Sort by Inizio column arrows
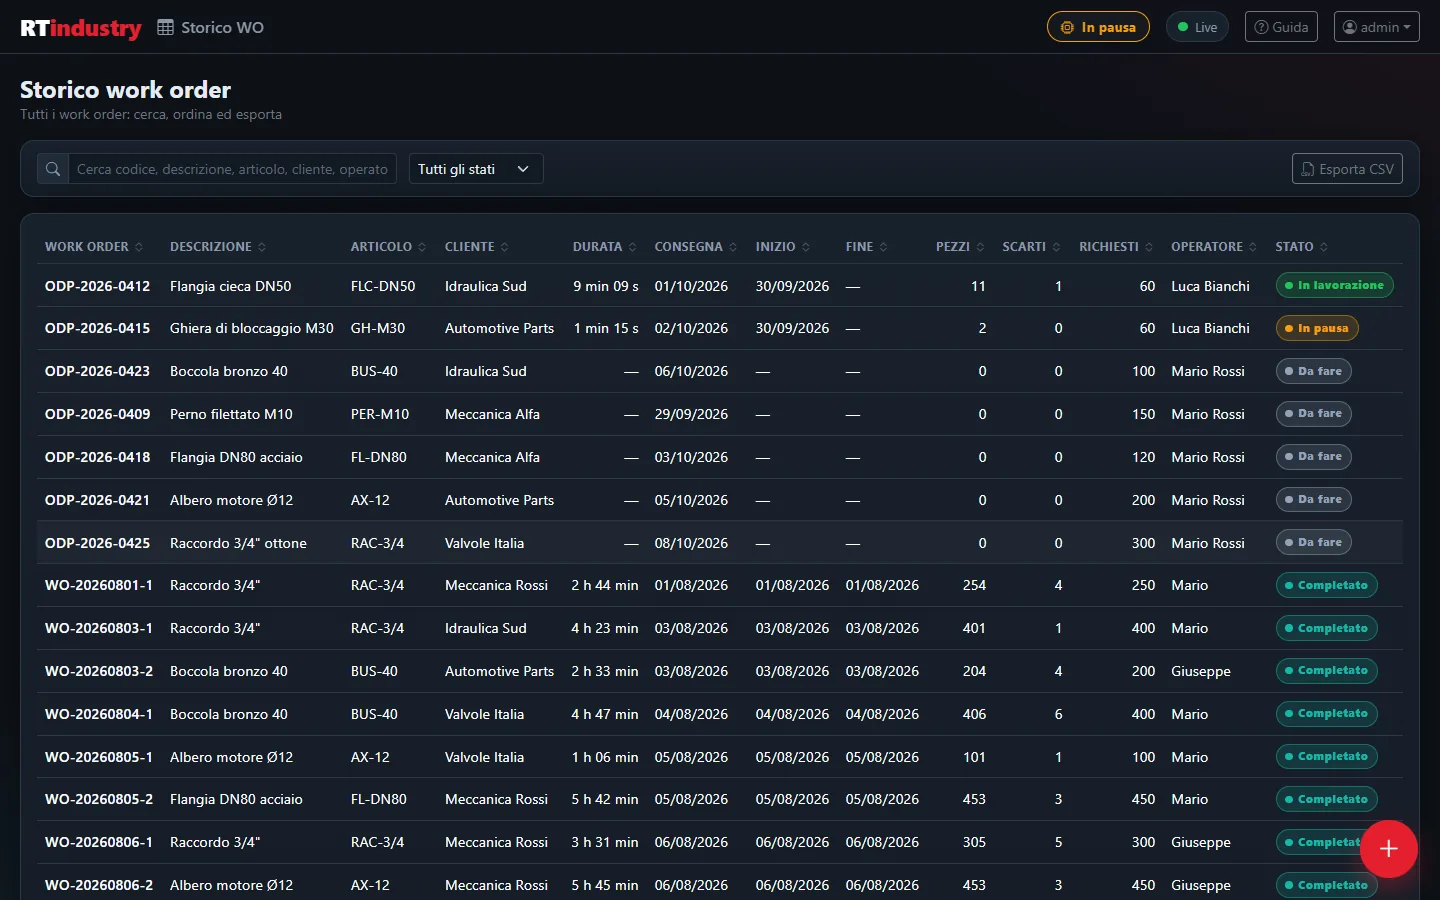1440x900 pixels. tap(806, 247)
